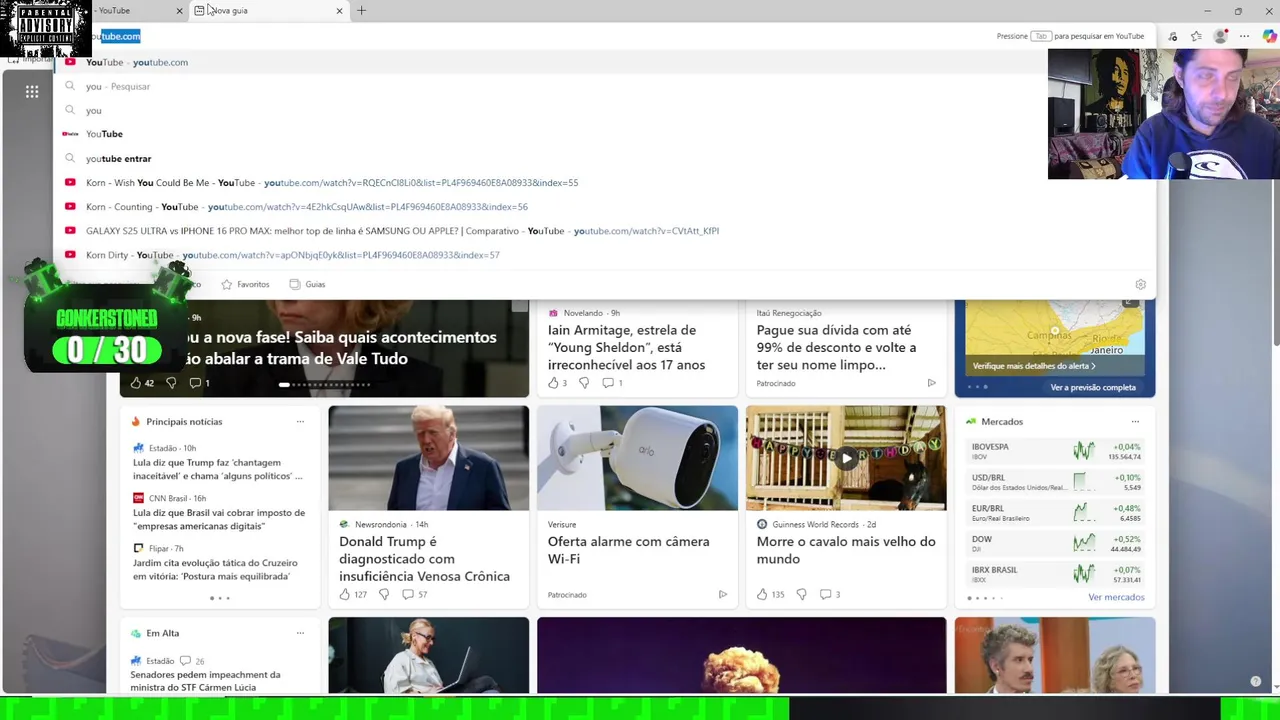This screenshot has width=1280, height=720.
Task: Open Korn - Wish You Could Be Me suggestion
Action: point(604,183)
